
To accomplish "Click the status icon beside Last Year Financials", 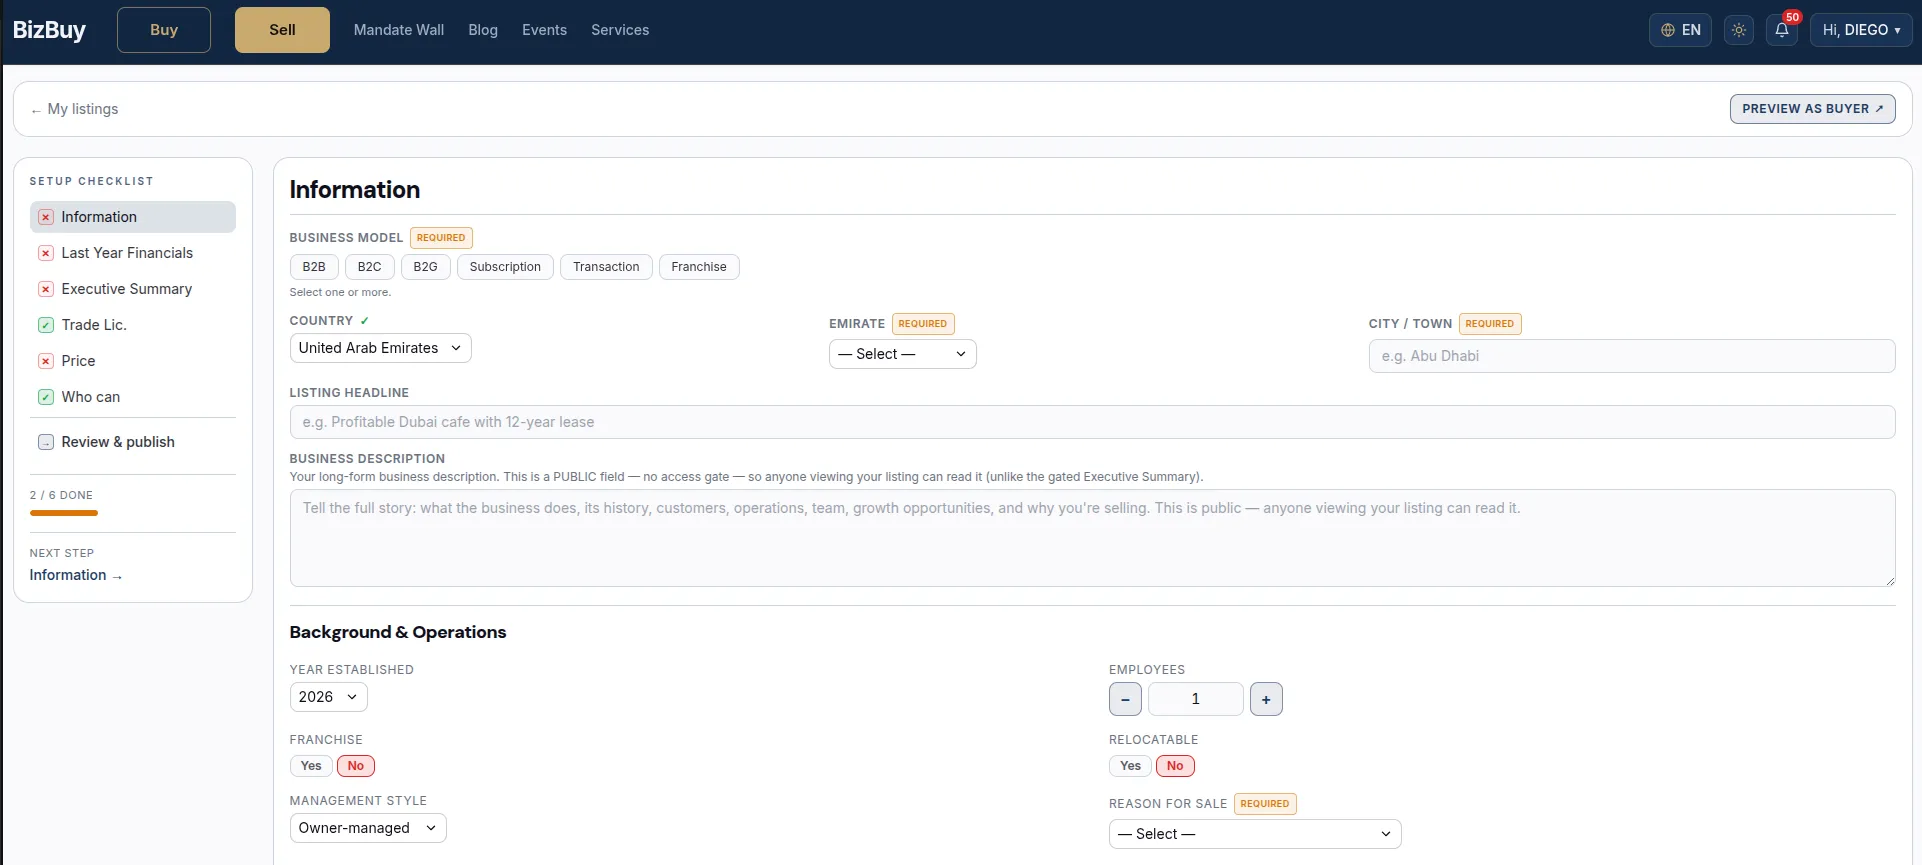I will pos(46,253).
